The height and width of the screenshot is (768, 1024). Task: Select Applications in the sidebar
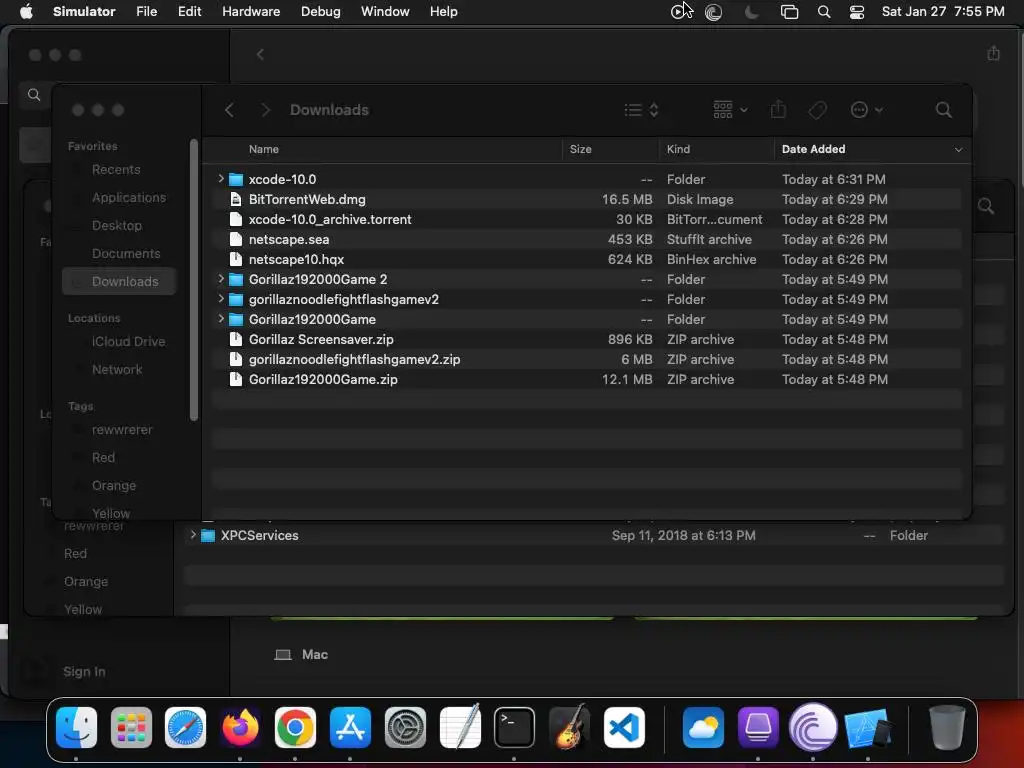[129, 198]
